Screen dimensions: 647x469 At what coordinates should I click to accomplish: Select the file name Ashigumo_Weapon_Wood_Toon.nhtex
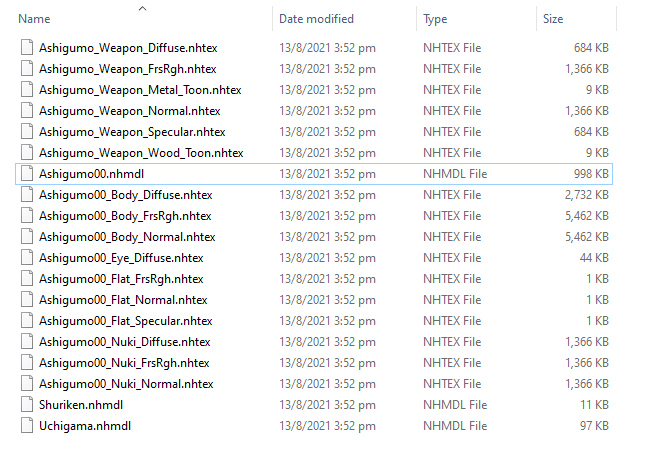141,153
